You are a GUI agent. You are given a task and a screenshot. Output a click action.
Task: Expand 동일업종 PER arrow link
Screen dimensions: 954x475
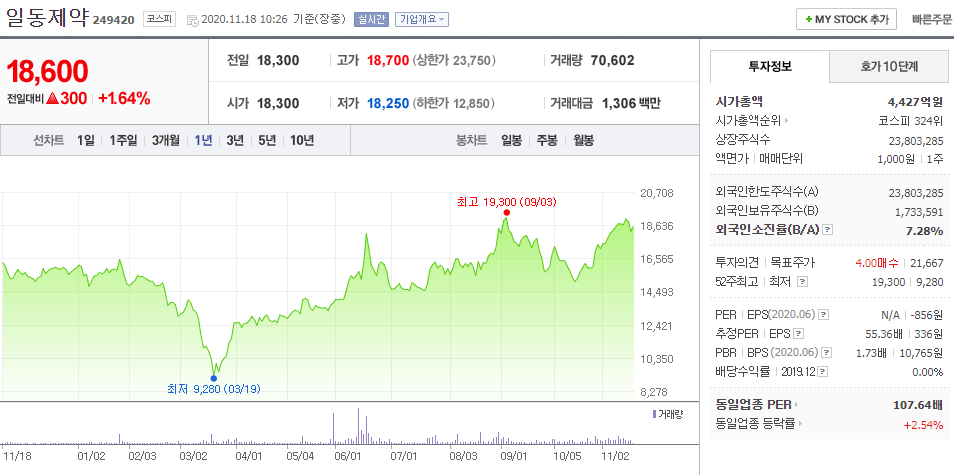tap(796, 404)
